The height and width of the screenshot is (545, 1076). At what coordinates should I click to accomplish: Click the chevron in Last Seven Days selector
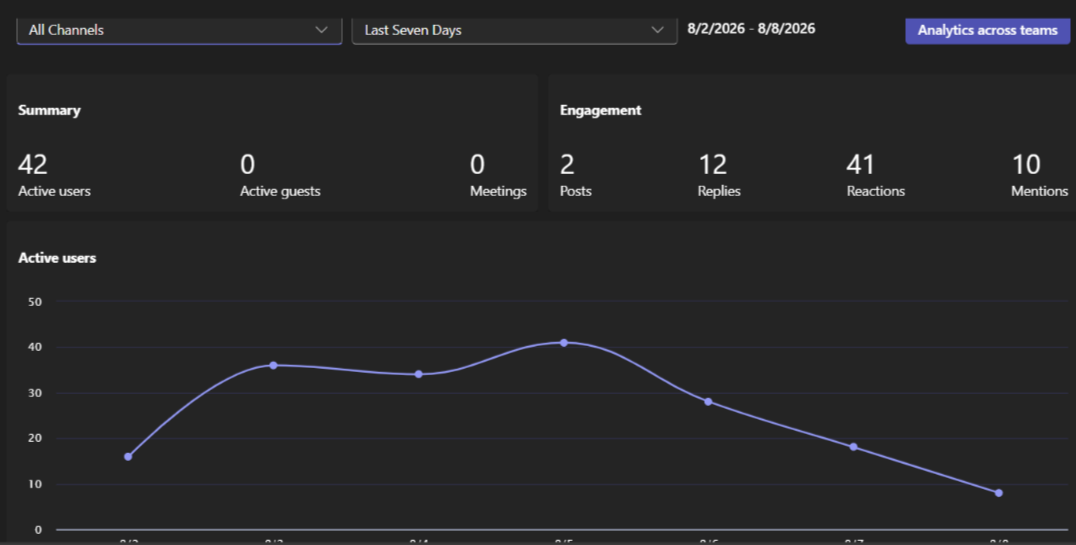[x=657, y=30]
